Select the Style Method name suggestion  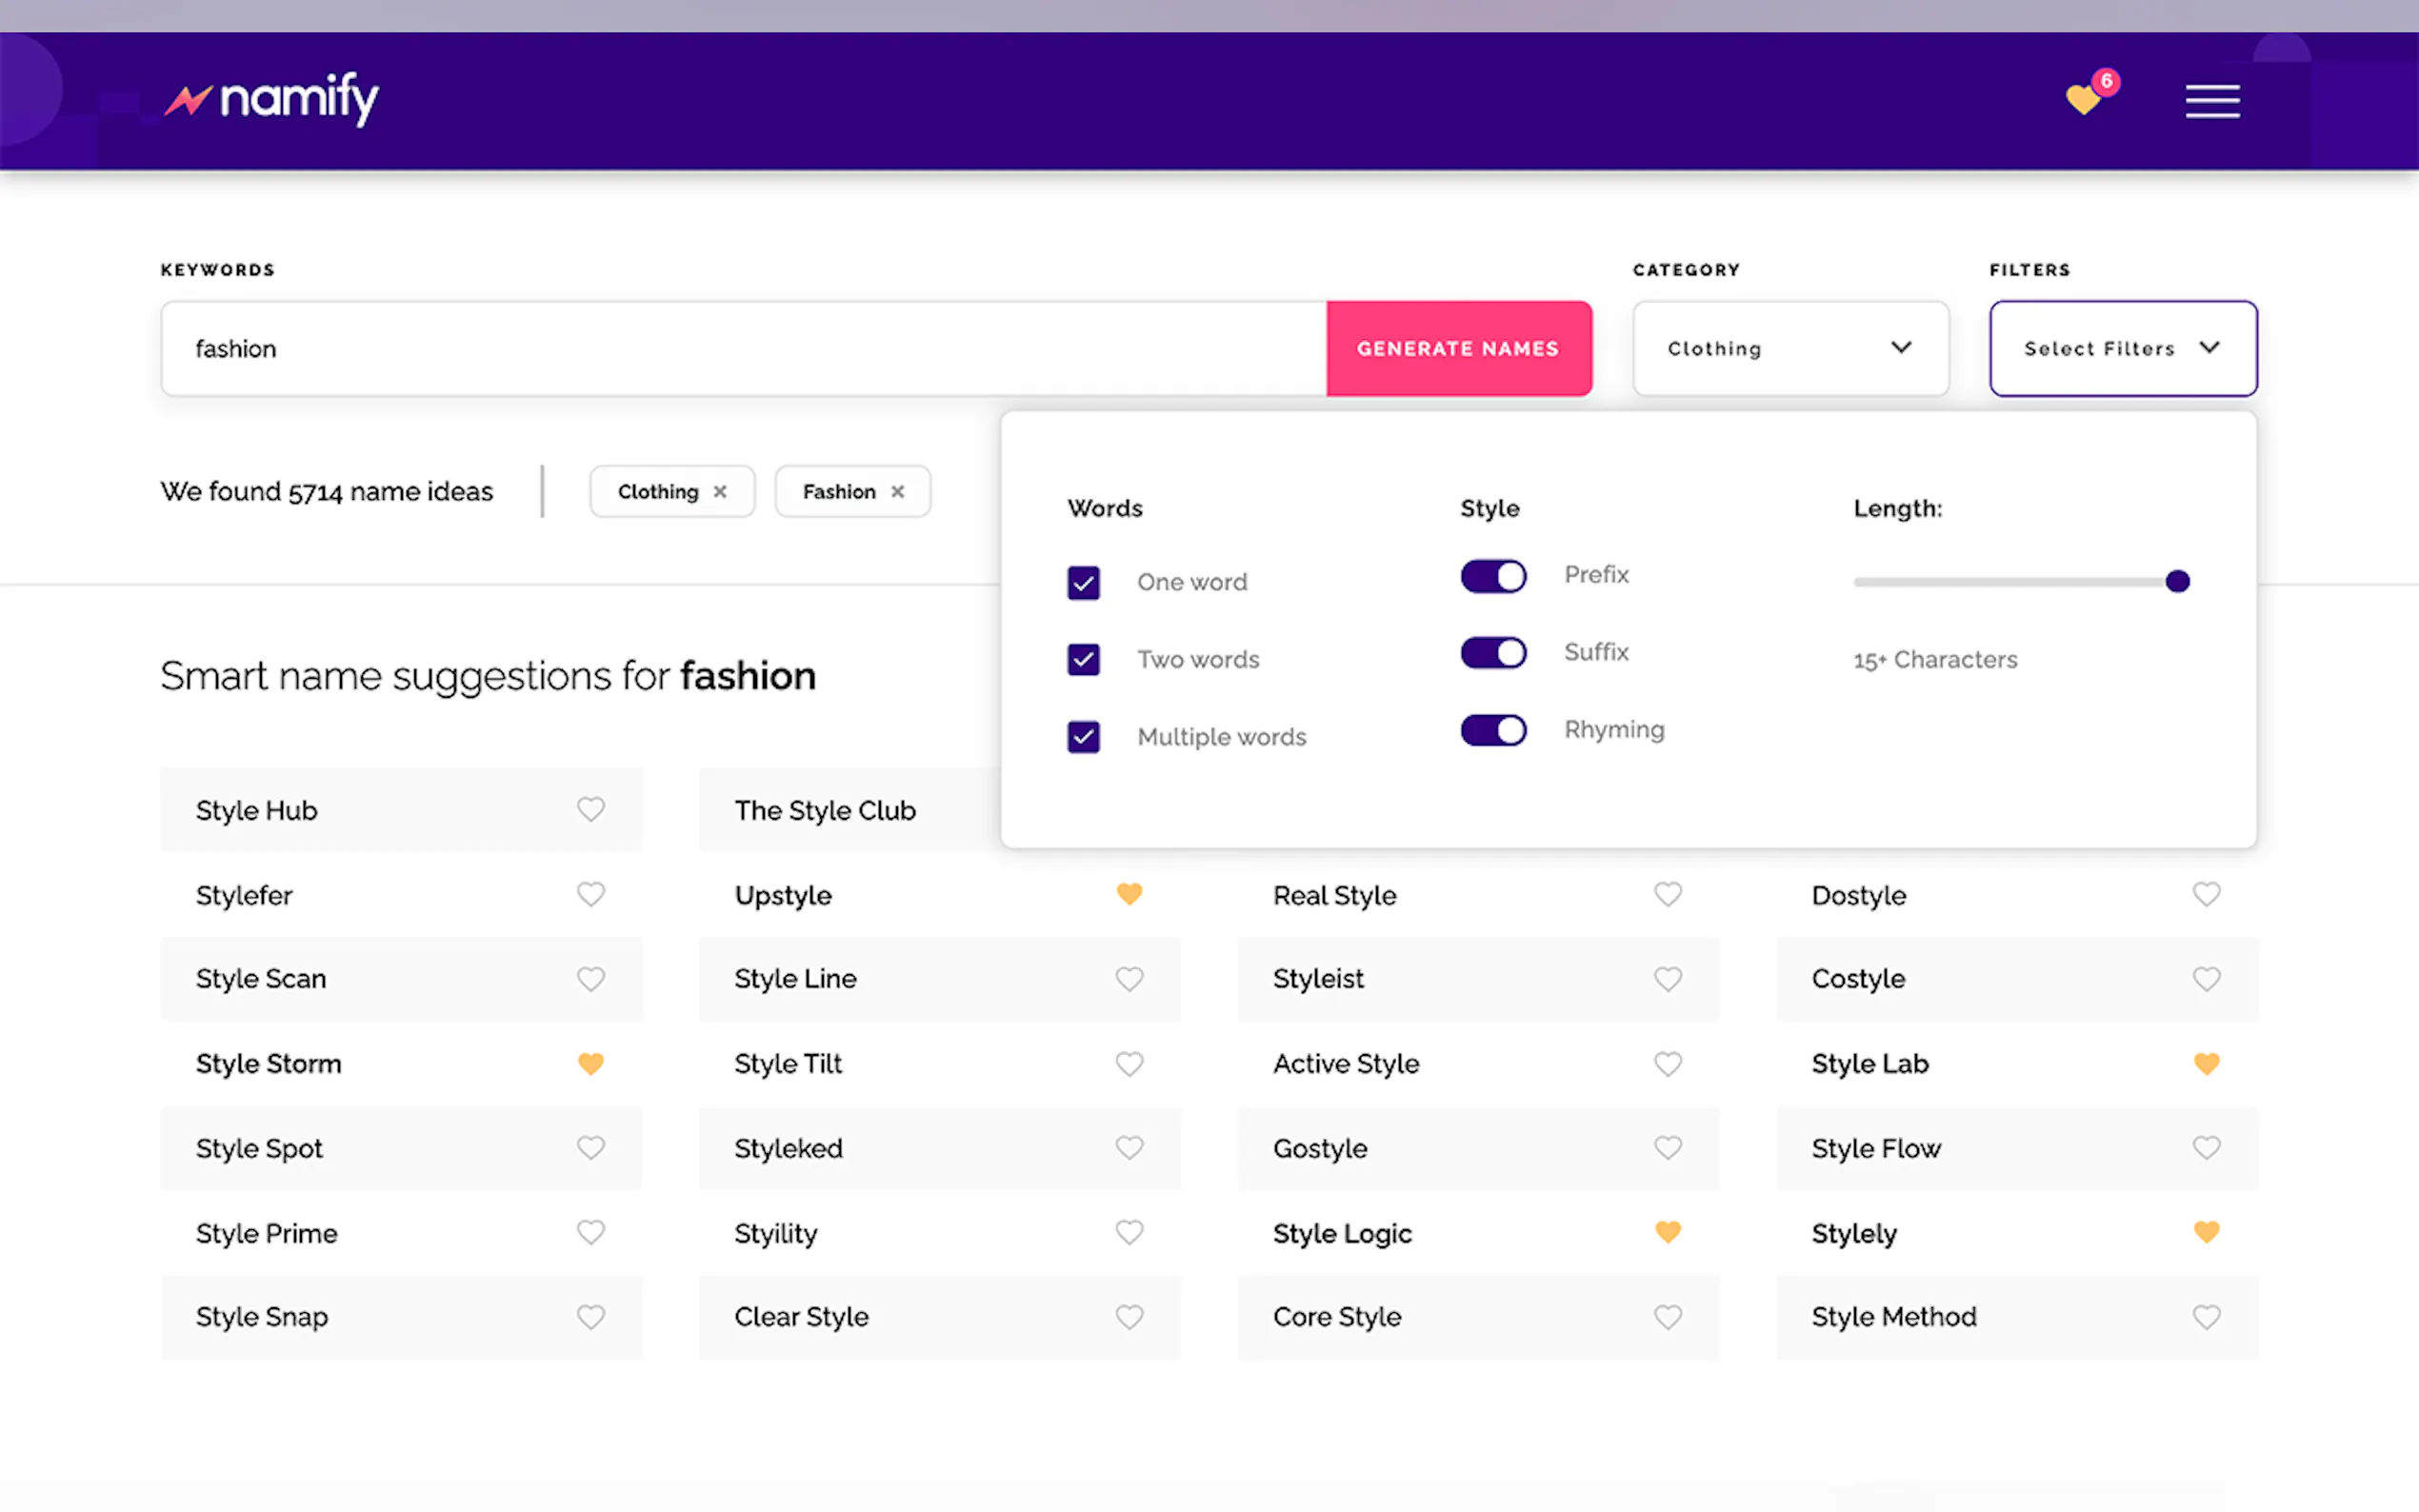point(1893,1317)
